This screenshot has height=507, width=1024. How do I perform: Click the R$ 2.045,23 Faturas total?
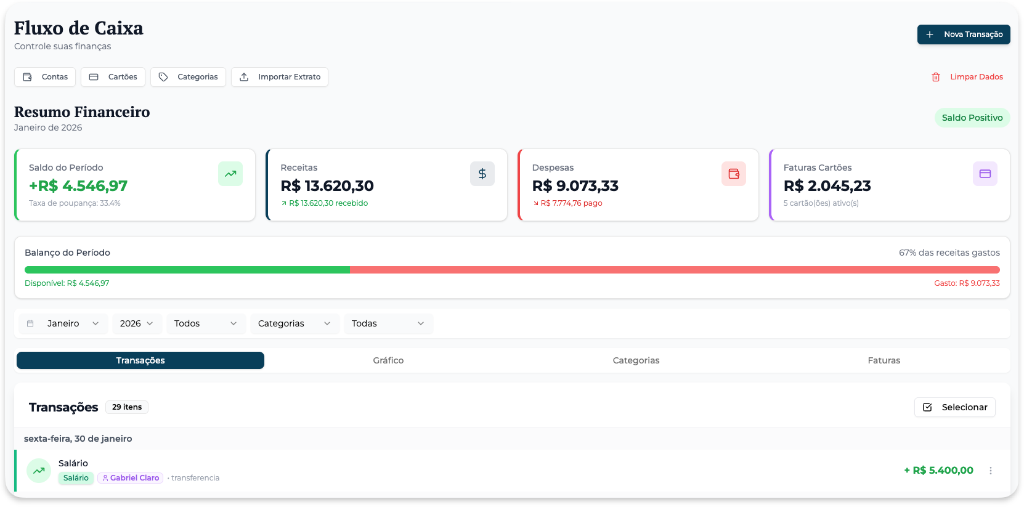click(827, 186)
